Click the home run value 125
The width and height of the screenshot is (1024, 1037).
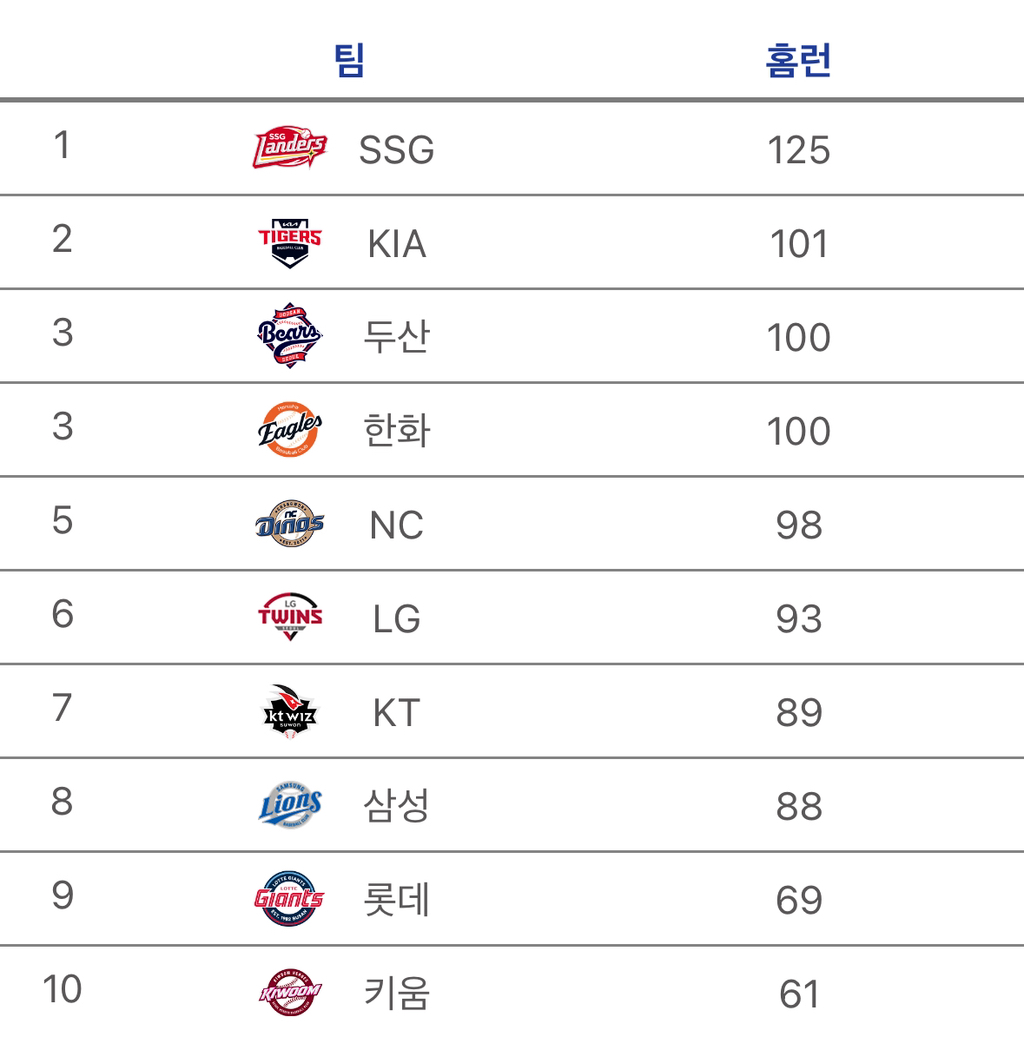point(798,150)
